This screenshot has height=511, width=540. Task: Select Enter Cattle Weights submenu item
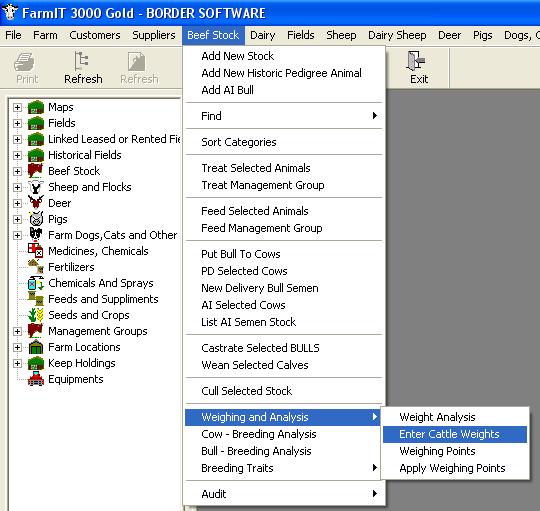(x=455, y=434)
